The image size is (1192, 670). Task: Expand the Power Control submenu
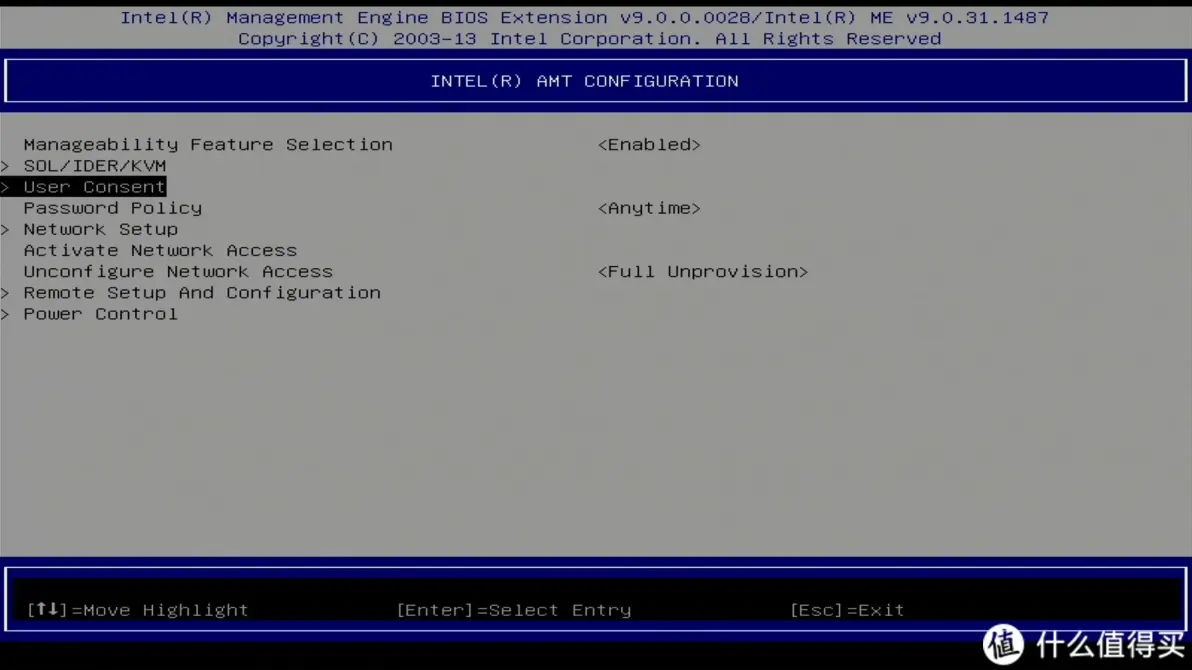point(100,313)
